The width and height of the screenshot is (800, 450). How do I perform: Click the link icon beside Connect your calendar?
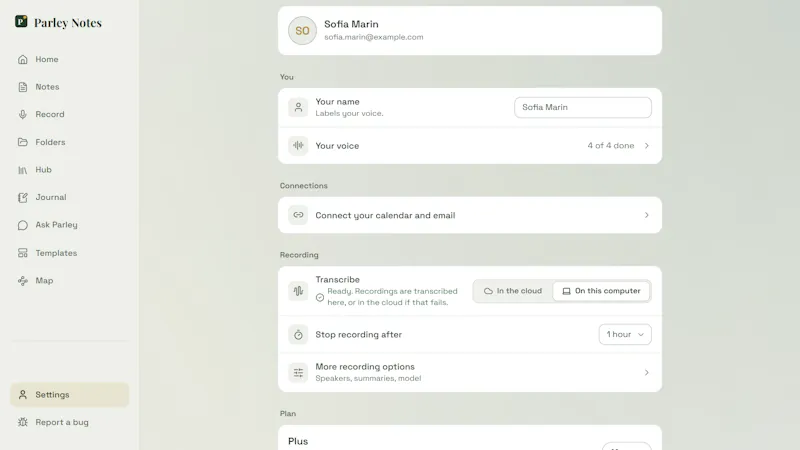tap(298, 215)
